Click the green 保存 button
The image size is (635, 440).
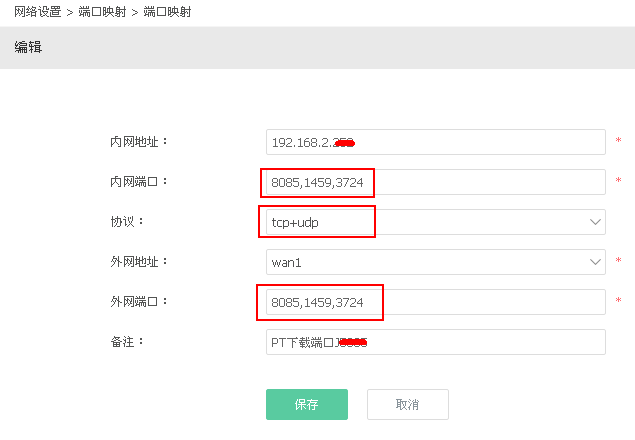307,404
